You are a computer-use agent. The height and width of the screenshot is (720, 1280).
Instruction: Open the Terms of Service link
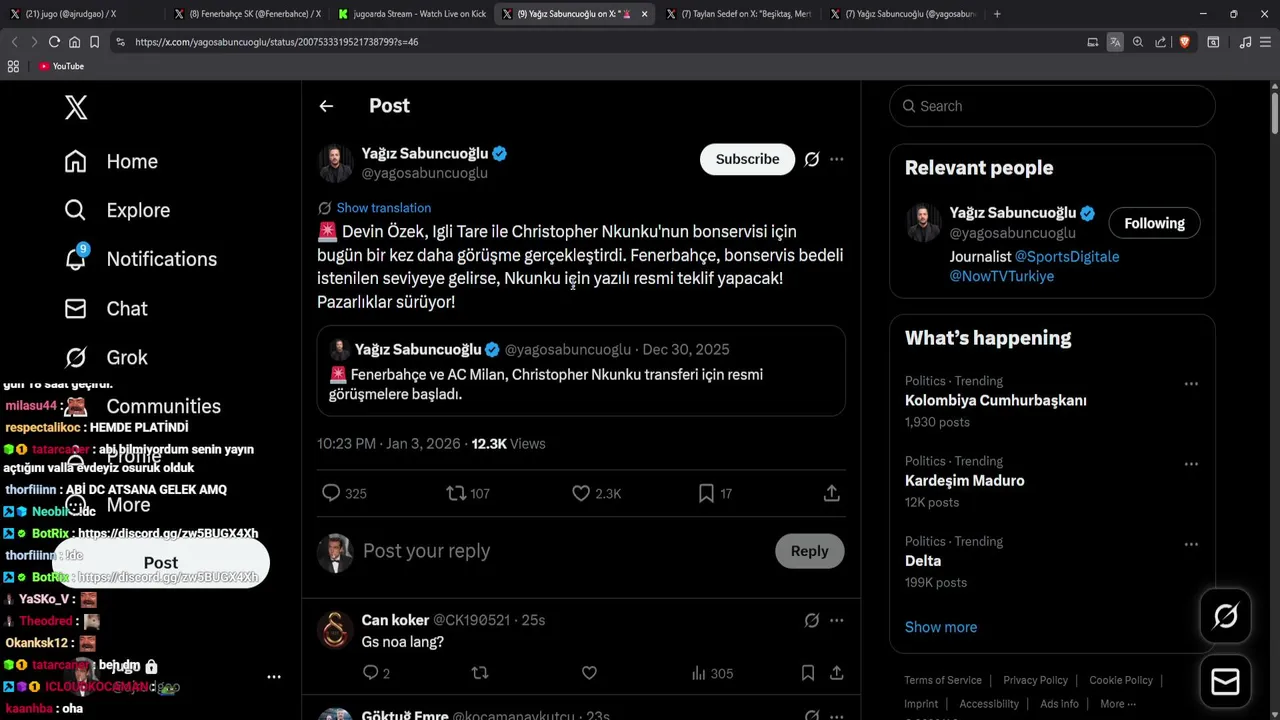click(943, 680)
